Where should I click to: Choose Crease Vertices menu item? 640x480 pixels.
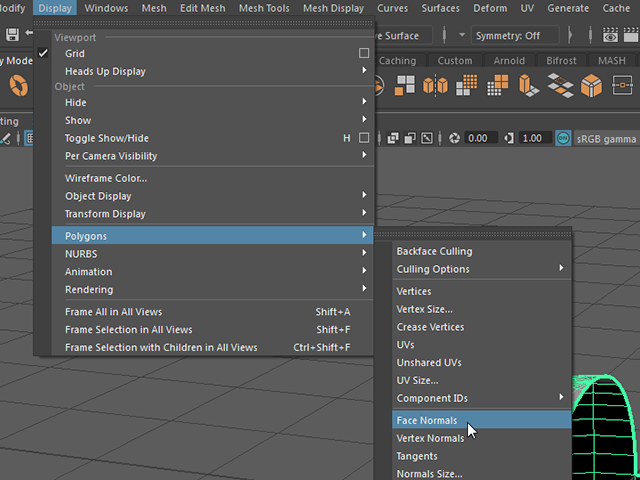pyautogui.click(x=482, y=327)
